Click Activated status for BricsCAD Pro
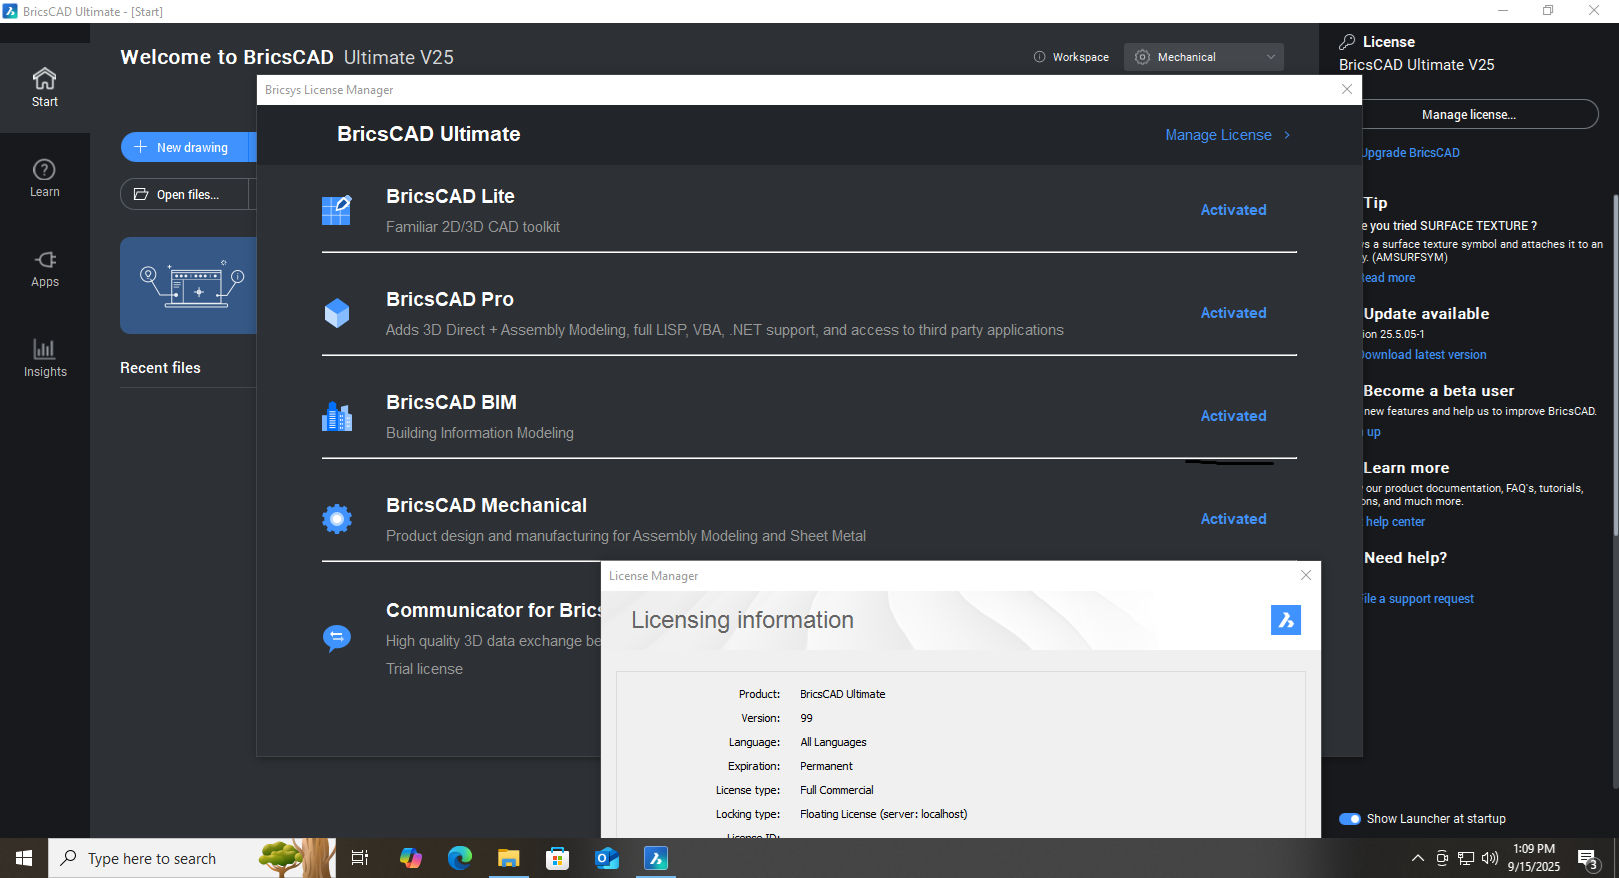This screenshot has height=878, width=1619. point(1233,313)
